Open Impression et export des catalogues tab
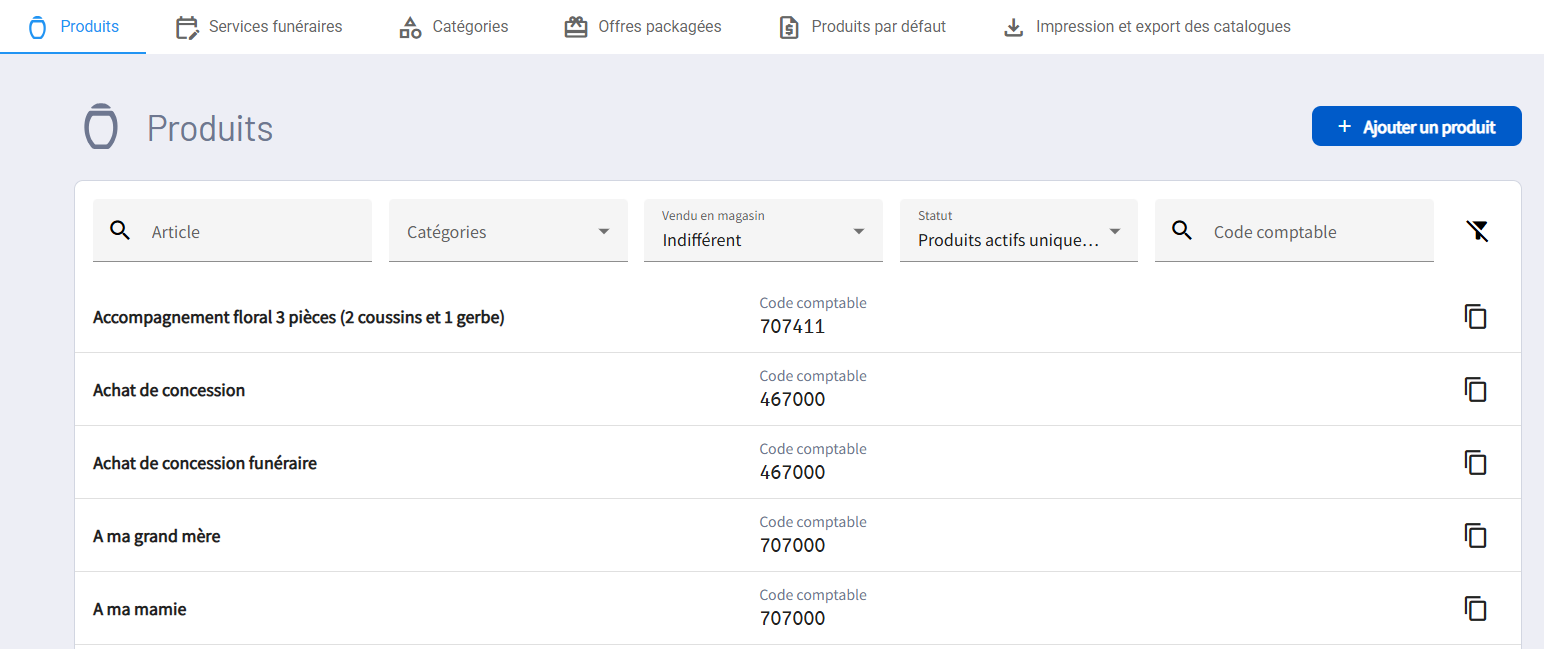Viewport: 1544px width, 649px height. (x=1147, y=27)
